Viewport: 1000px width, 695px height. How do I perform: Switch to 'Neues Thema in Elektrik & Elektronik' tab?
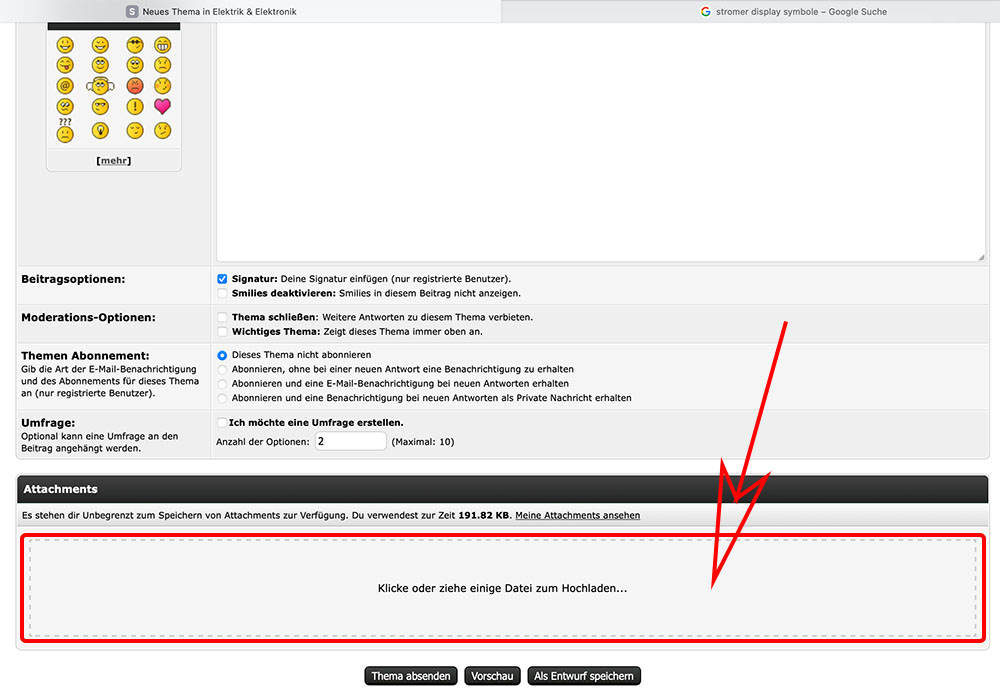point(250,12)
